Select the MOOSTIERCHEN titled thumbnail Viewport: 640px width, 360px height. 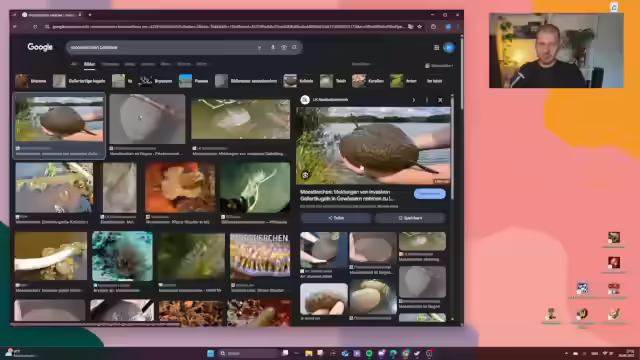(260, 256)
